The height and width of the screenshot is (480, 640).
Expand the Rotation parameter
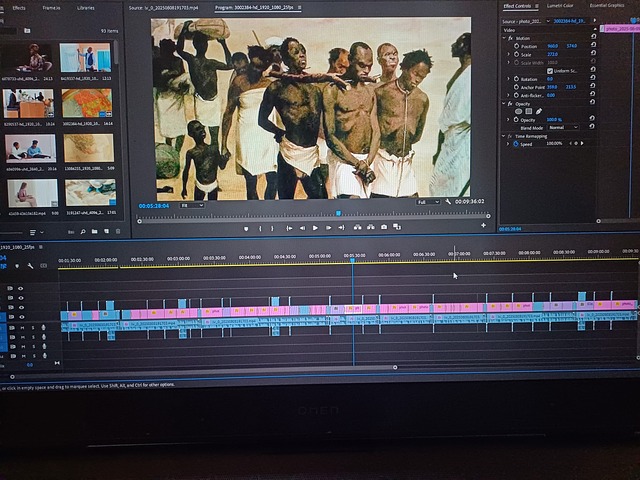click(509, 79)
